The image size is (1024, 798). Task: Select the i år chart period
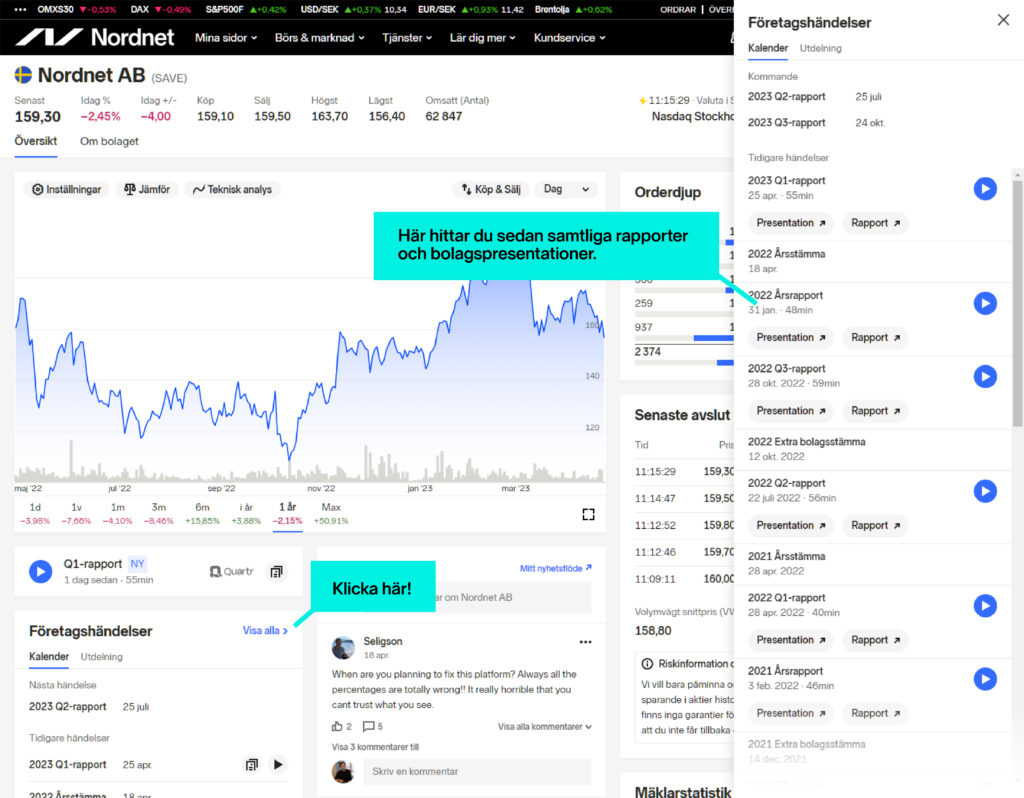[246, 514]
